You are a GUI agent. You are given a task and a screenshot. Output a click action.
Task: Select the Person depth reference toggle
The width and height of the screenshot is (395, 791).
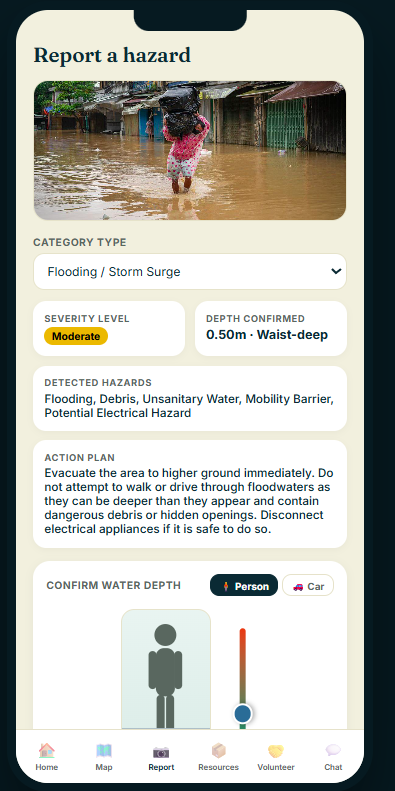tap(244, 585)
